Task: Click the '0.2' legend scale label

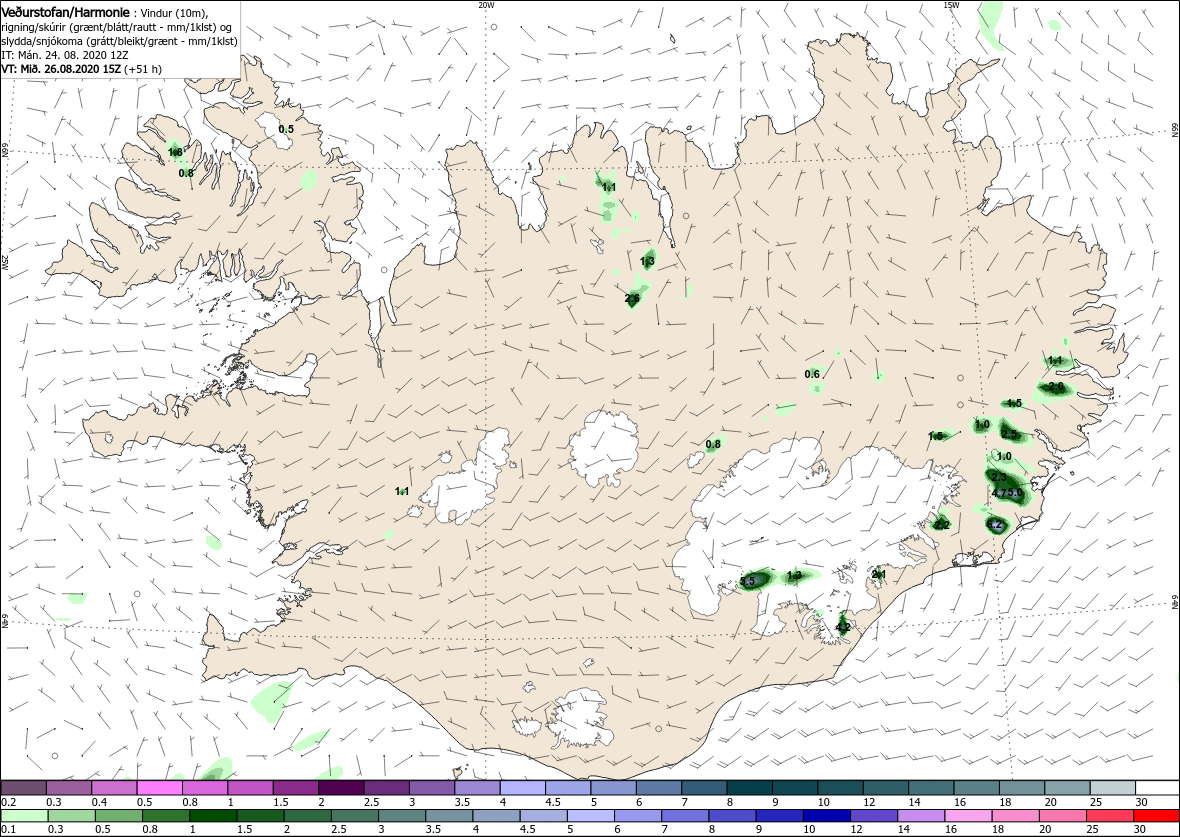Action: click(x=9, y=802)
